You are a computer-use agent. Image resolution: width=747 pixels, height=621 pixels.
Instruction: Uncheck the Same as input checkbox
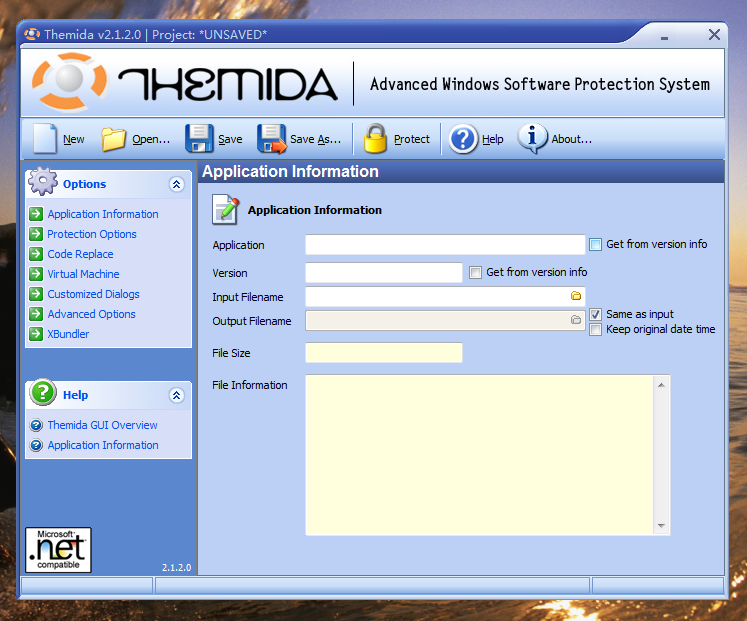point(596,314)
